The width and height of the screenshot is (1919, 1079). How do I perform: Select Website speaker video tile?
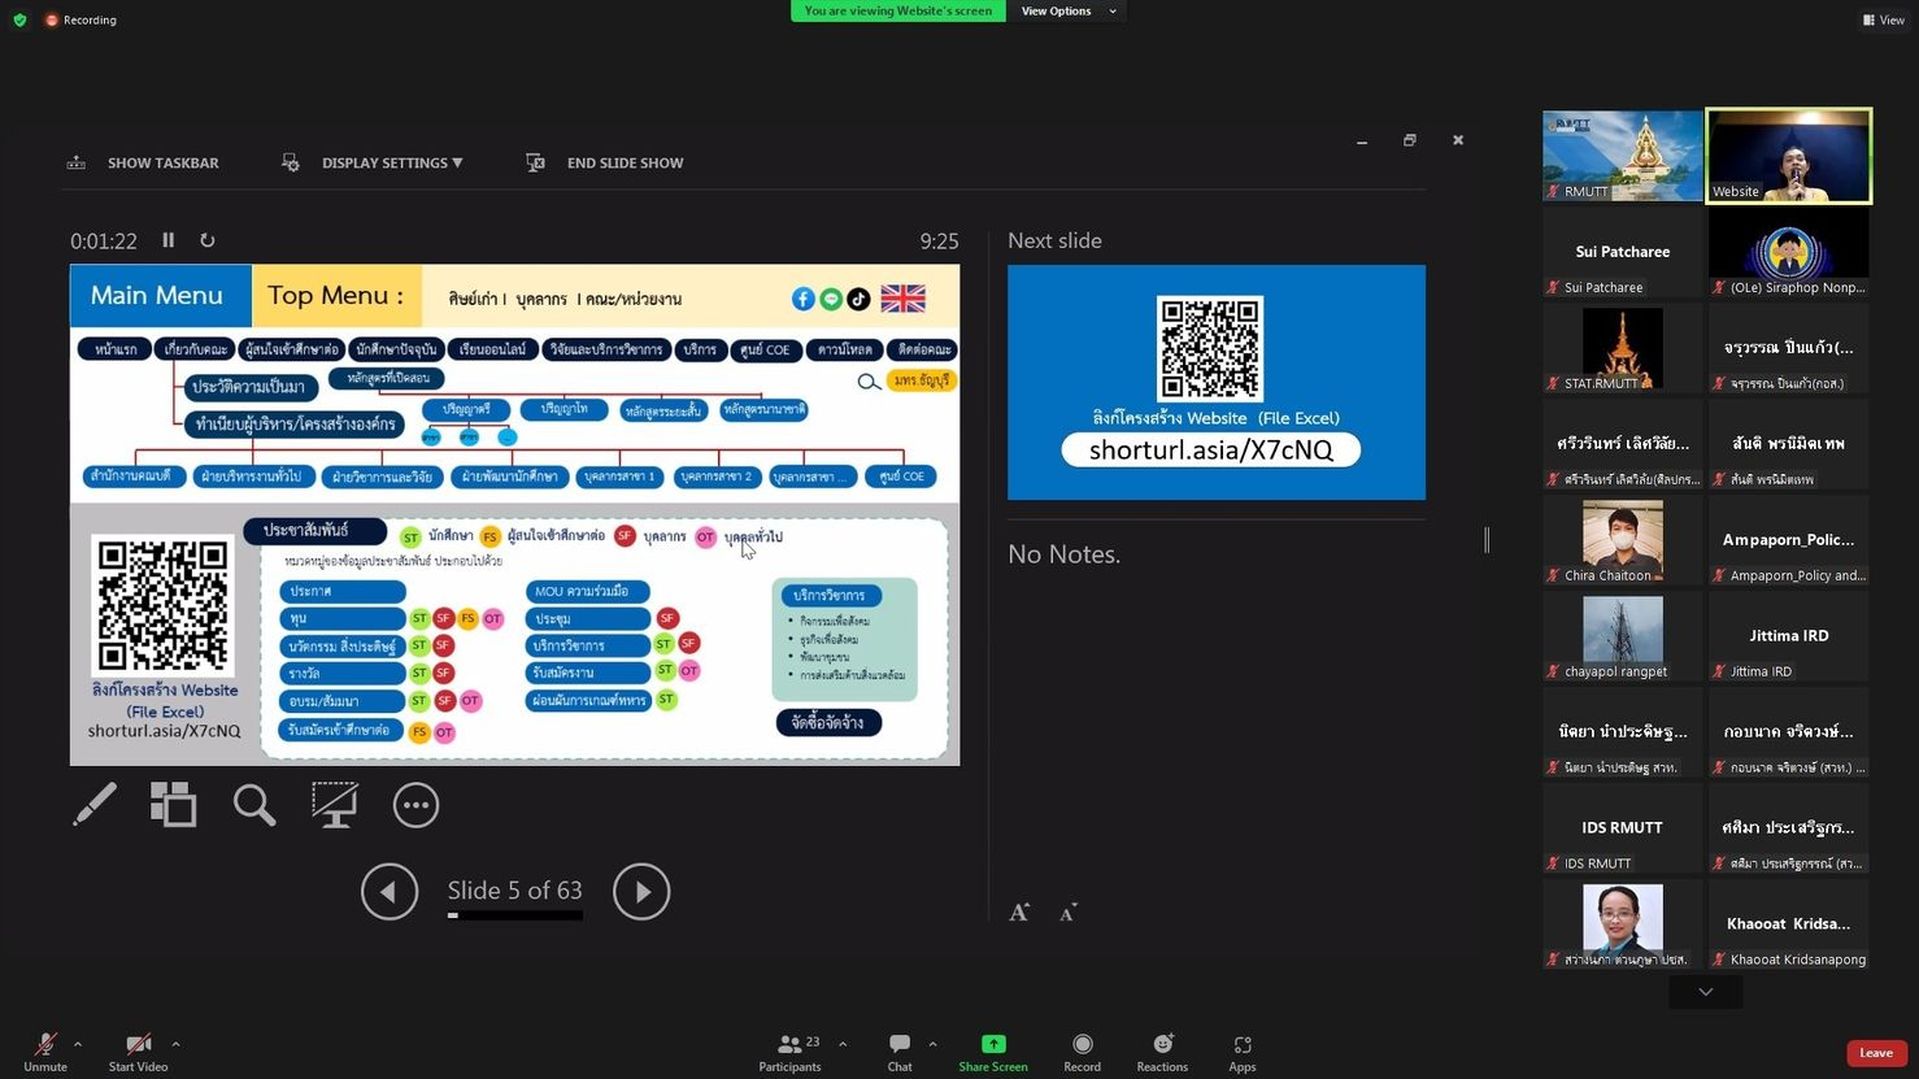coord(1788,156)
